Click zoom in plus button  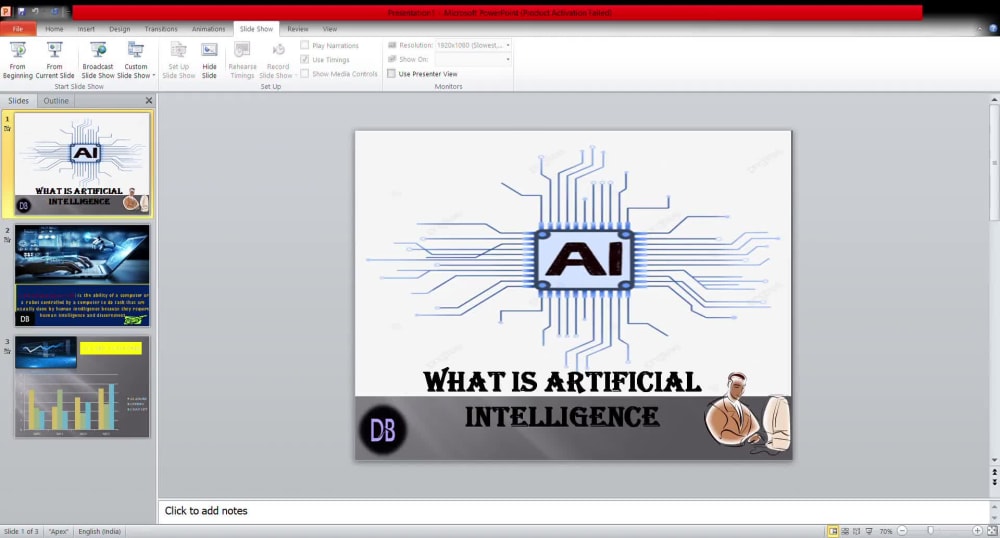pos(977,530)
